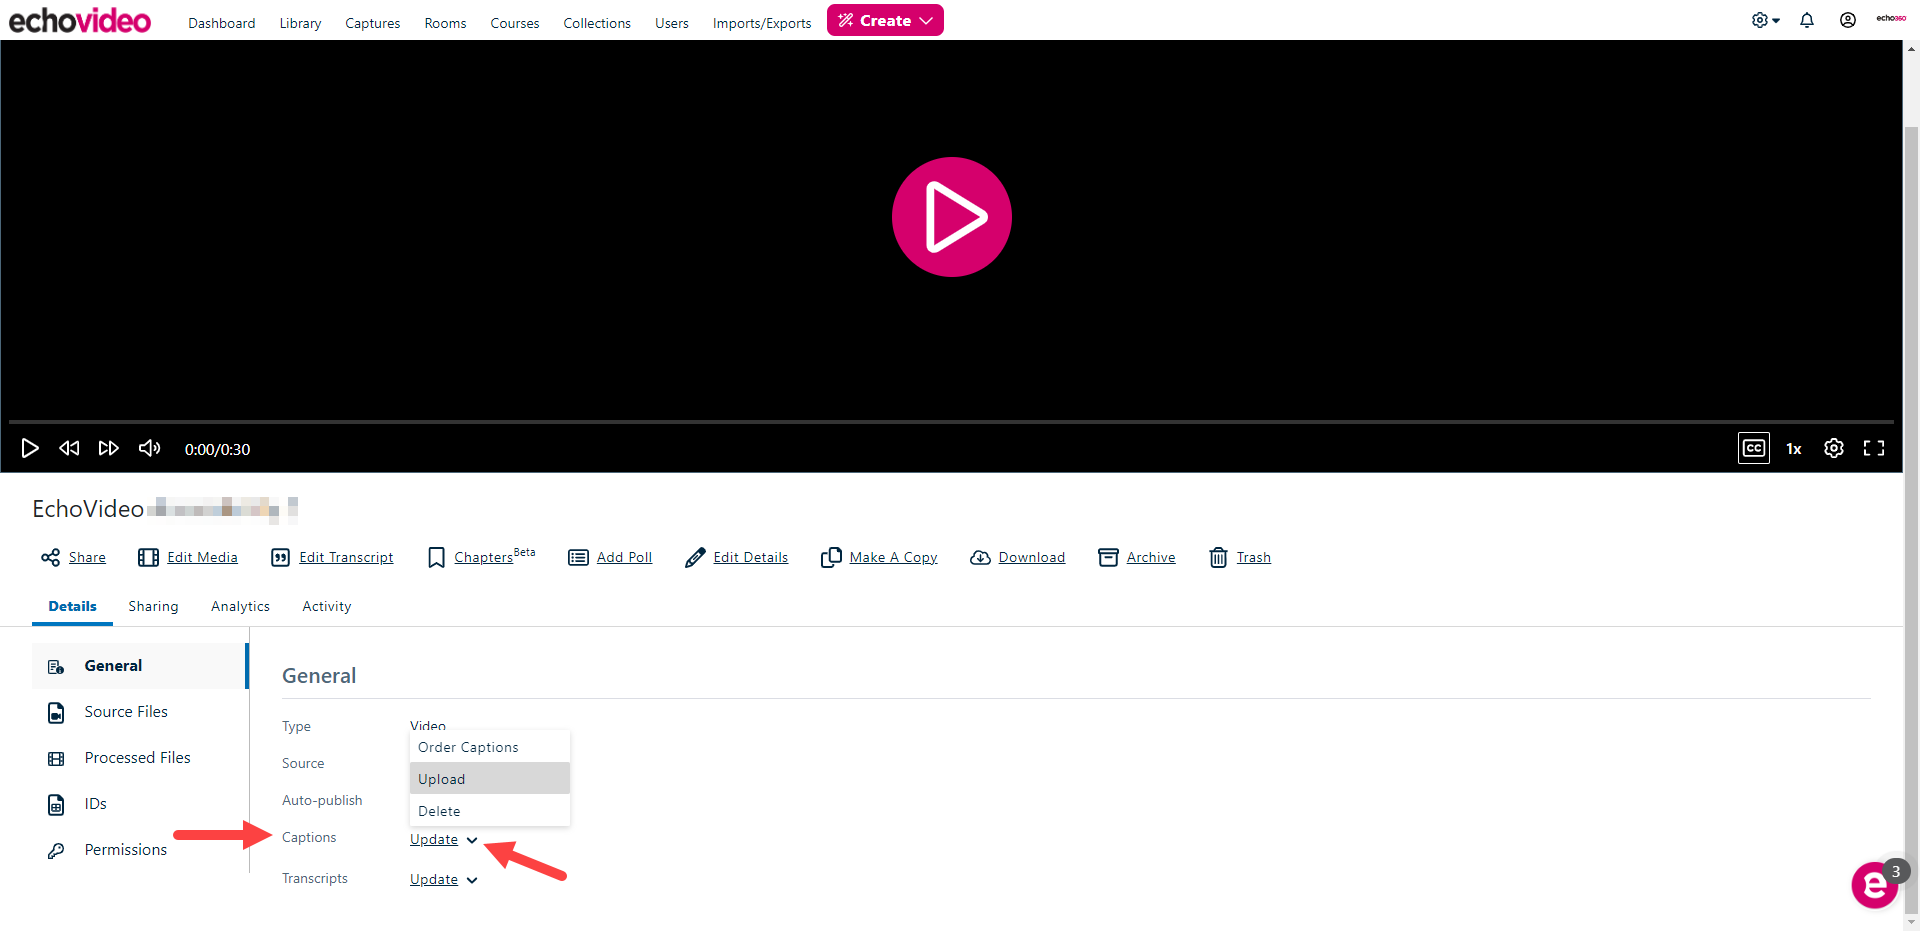
Task: Select General in the details sidebar
Action: 140,666
